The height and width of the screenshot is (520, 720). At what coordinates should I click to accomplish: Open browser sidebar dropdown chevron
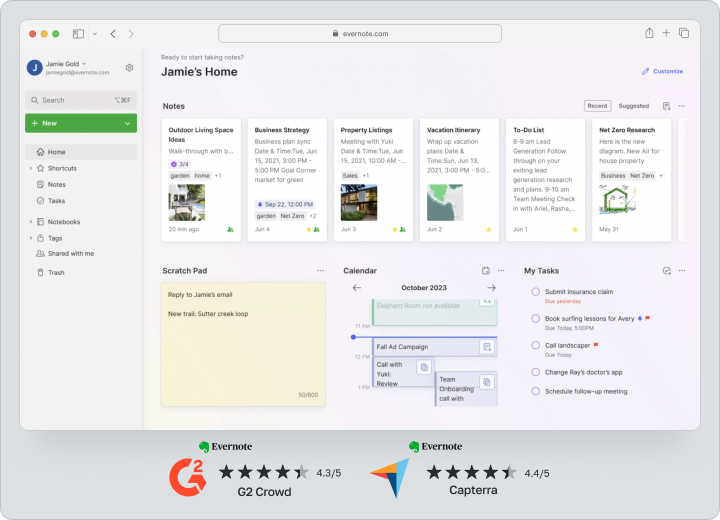[95, 34]
